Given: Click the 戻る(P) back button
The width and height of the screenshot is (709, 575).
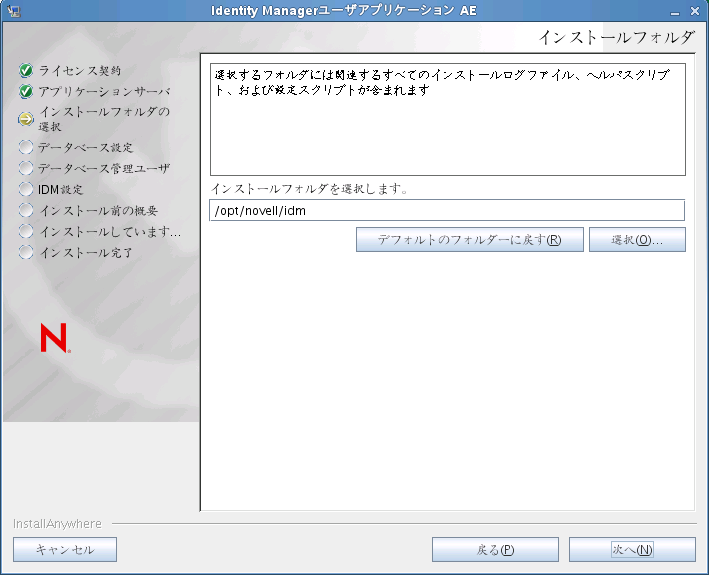Looking at the screenshot, I should pyautogui.click(x=495, y=549).
